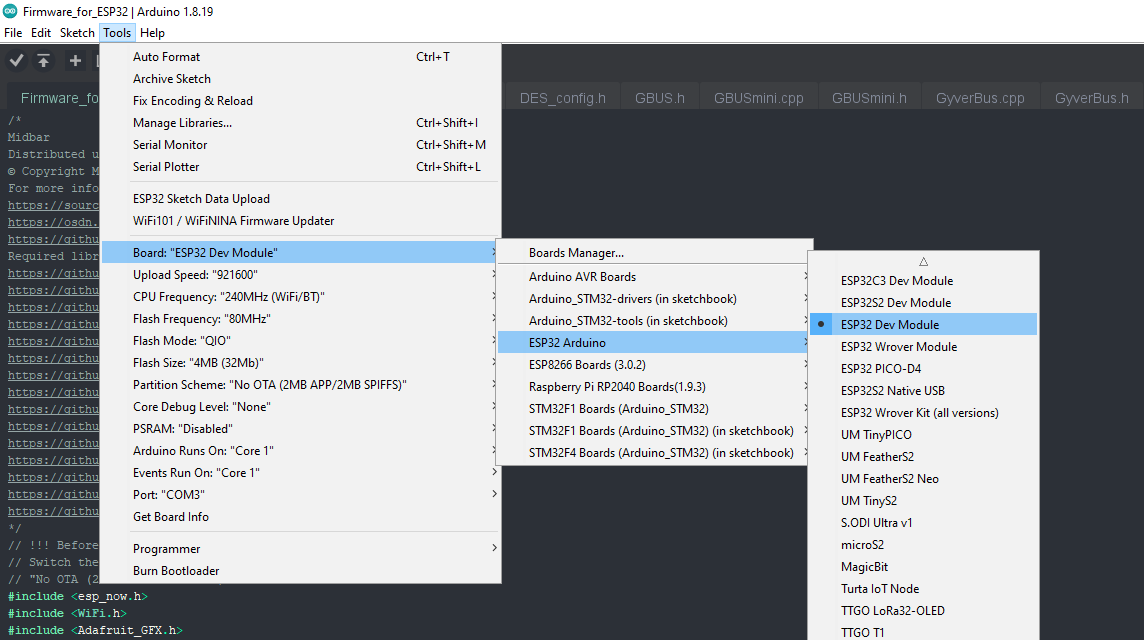This screenshot has width=1144, height=640.
Task: Expand the Upload Speed "921600" submenu
Action: point(301,274)
